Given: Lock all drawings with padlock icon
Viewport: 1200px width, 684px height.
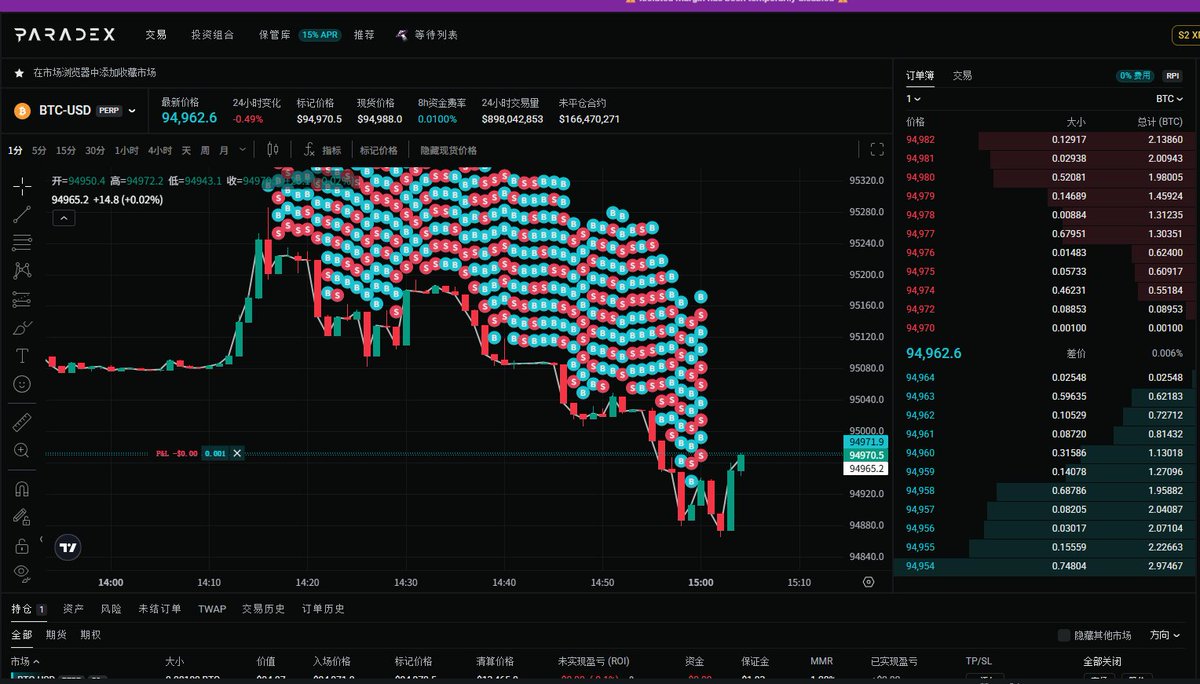Looking at the screenshot, I should [22, 546].
